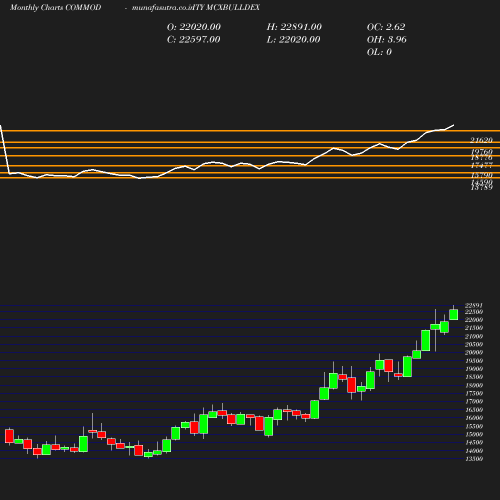Click the 15000 price axis label

point(474,434)
